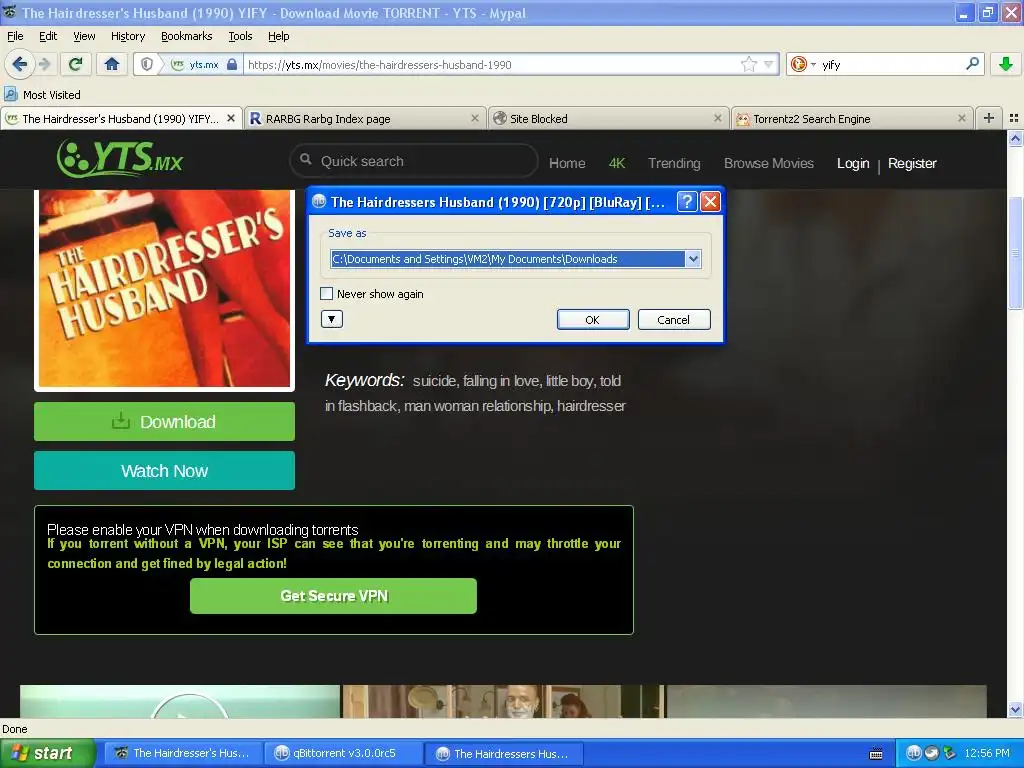Open the View menu
This screenshot has height=768, width=1024.
coord(84,36)
